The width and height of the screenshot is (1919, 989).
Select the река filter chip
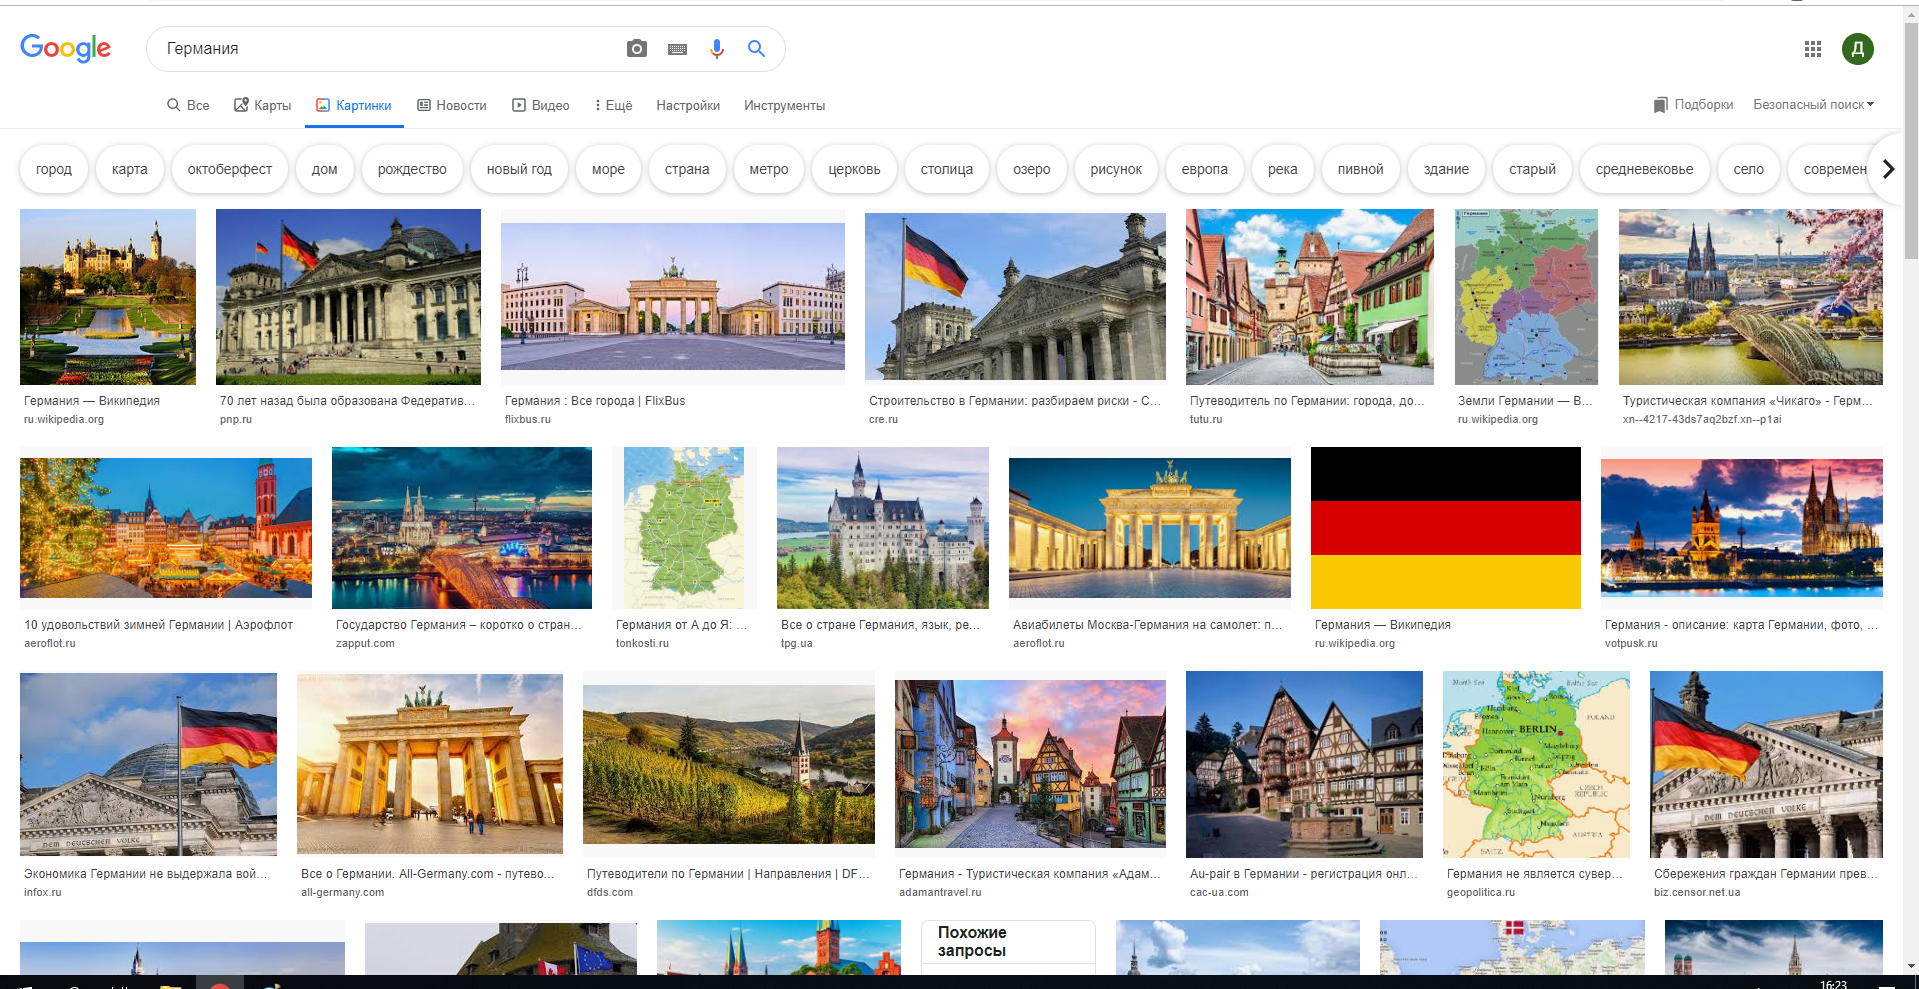coord(1283,169)
